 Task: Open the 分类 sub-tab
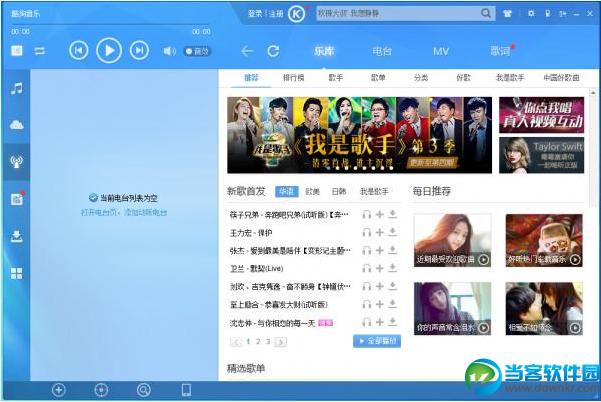(421, 78)
